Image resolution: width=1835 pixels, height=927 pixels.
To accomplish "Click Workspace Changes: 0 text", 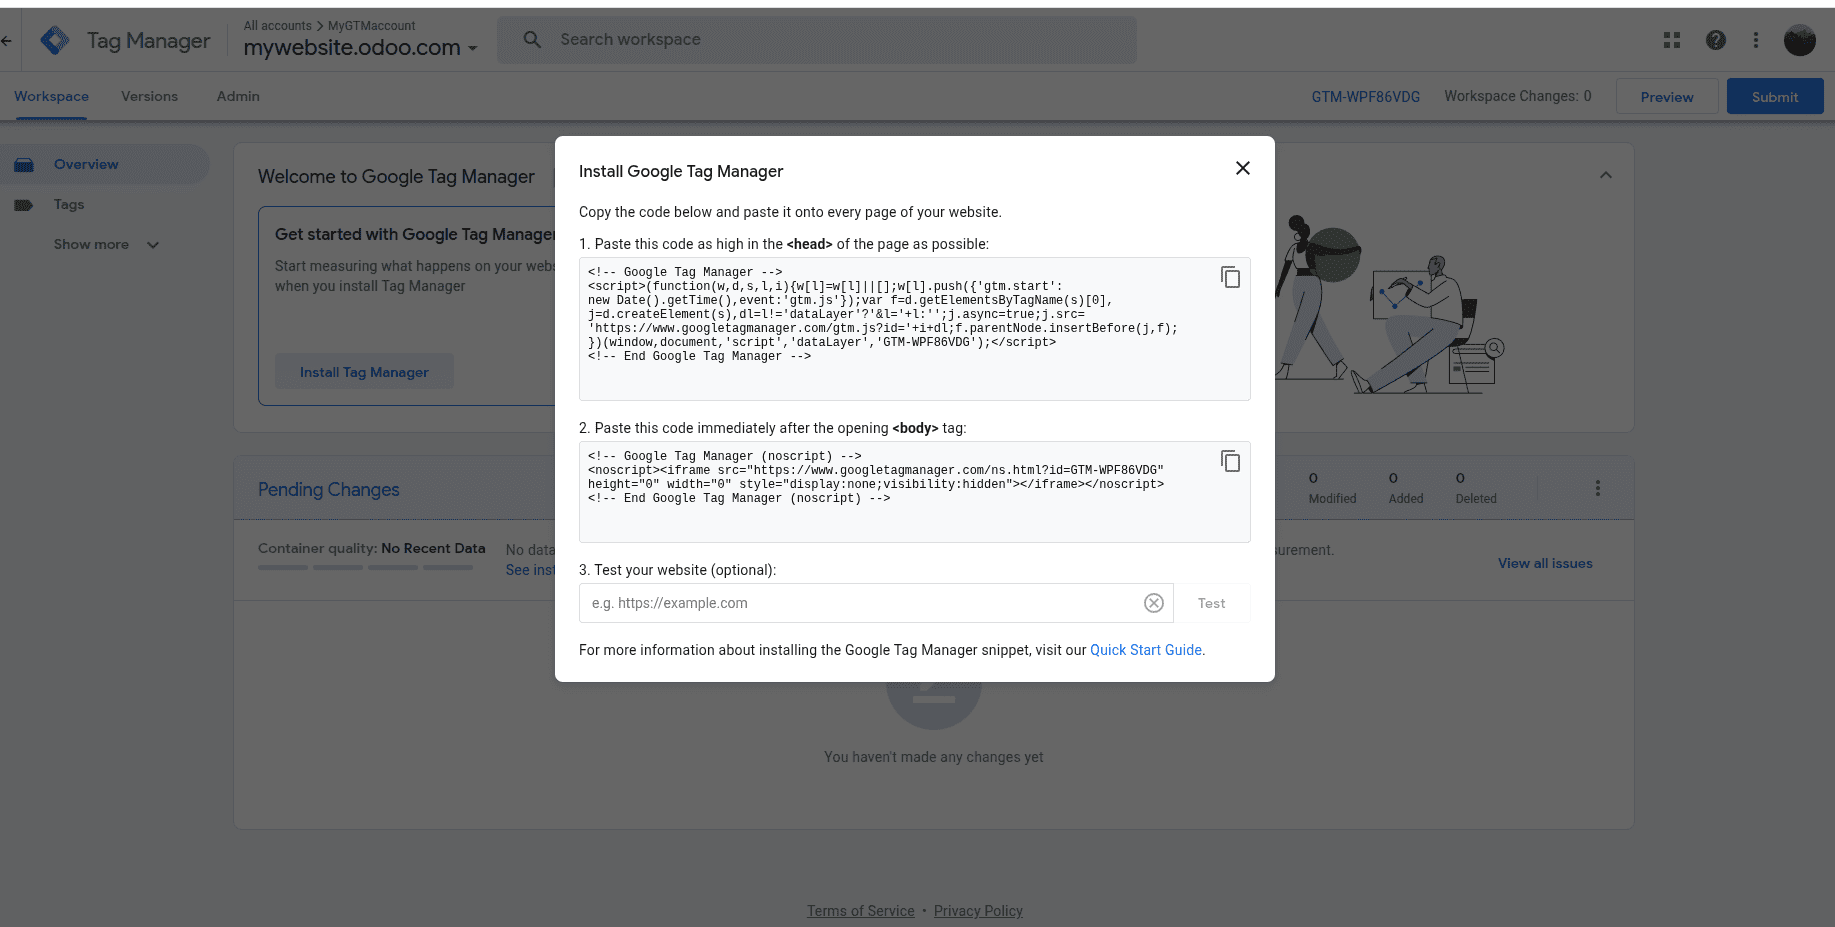I will [x=1517, y=96].
